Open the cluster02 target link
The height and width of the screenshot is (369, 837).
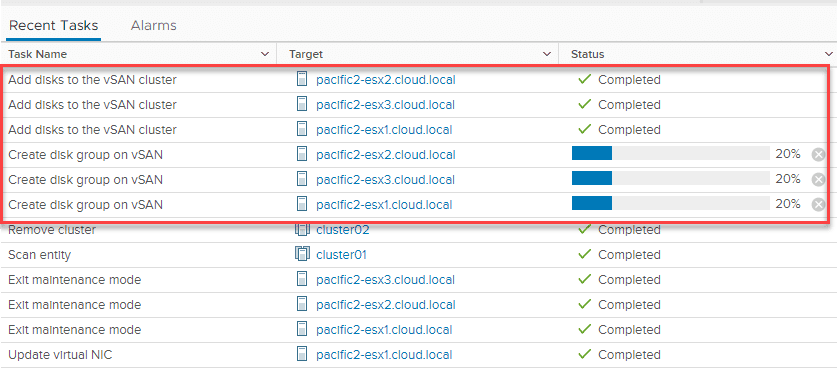point(343,230)
